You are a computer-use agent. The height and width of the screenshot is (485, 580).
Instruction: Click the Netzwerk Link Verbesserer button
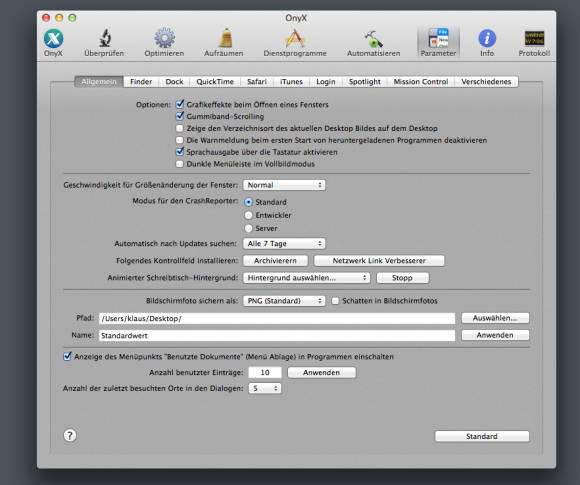point(379,261)
